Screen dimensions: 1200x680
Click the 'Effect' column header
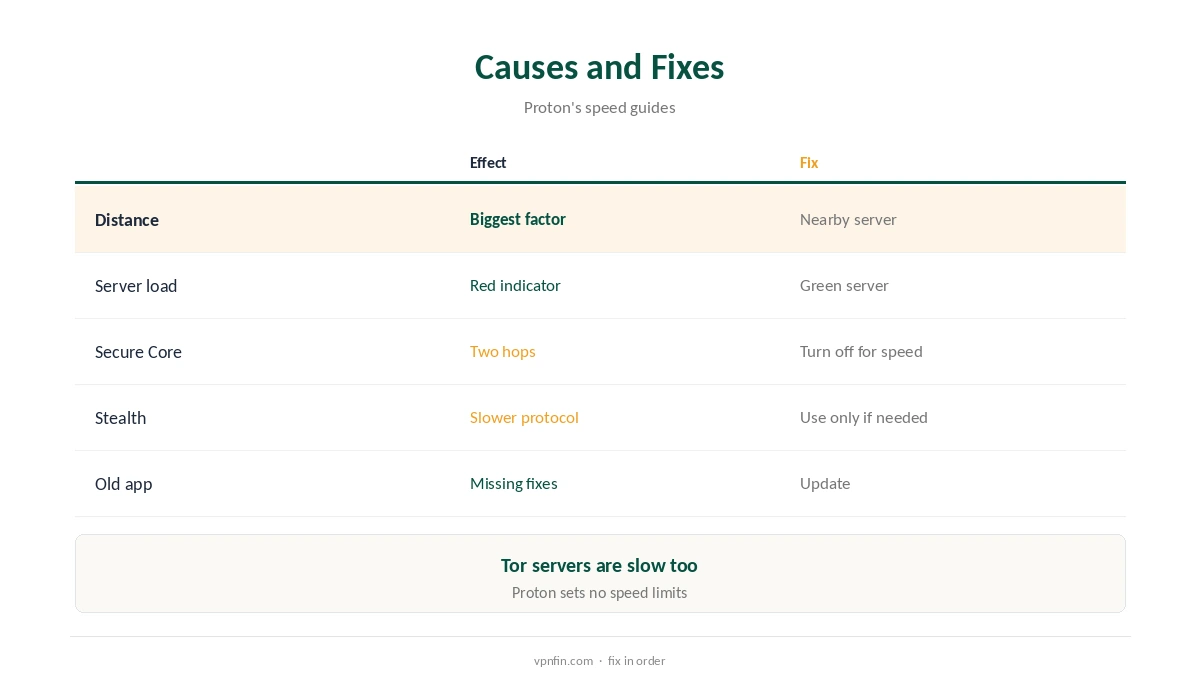[488, 162]
